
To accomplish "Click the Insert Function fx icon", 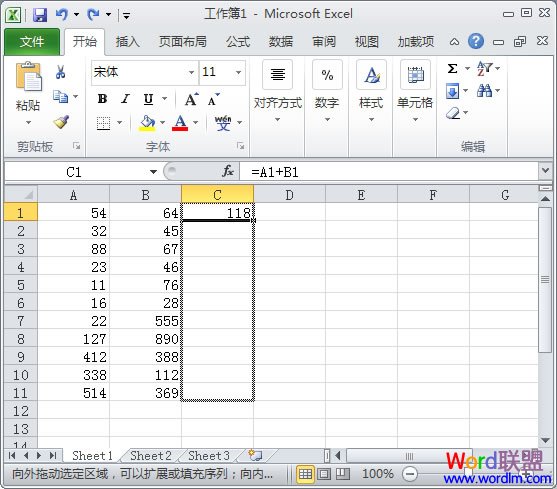I will (x=228, y=172).
